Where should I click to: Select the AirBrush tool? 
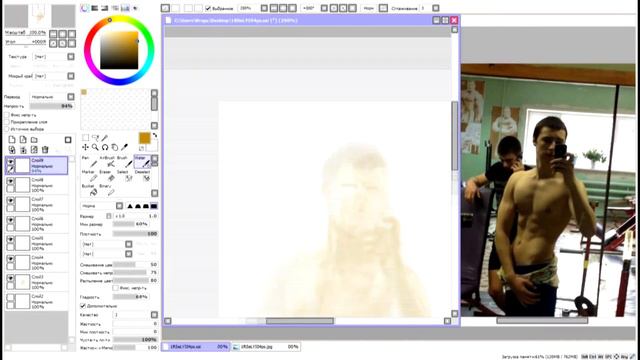(x=108, y=162)
